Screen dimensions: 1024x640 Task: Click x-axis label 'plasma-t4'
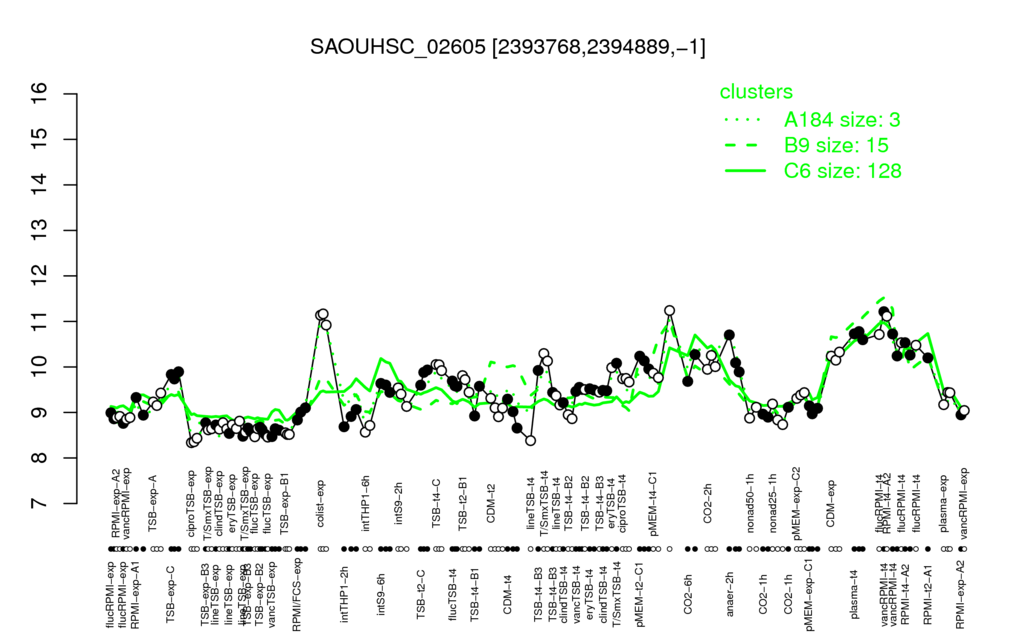point(853,594)
